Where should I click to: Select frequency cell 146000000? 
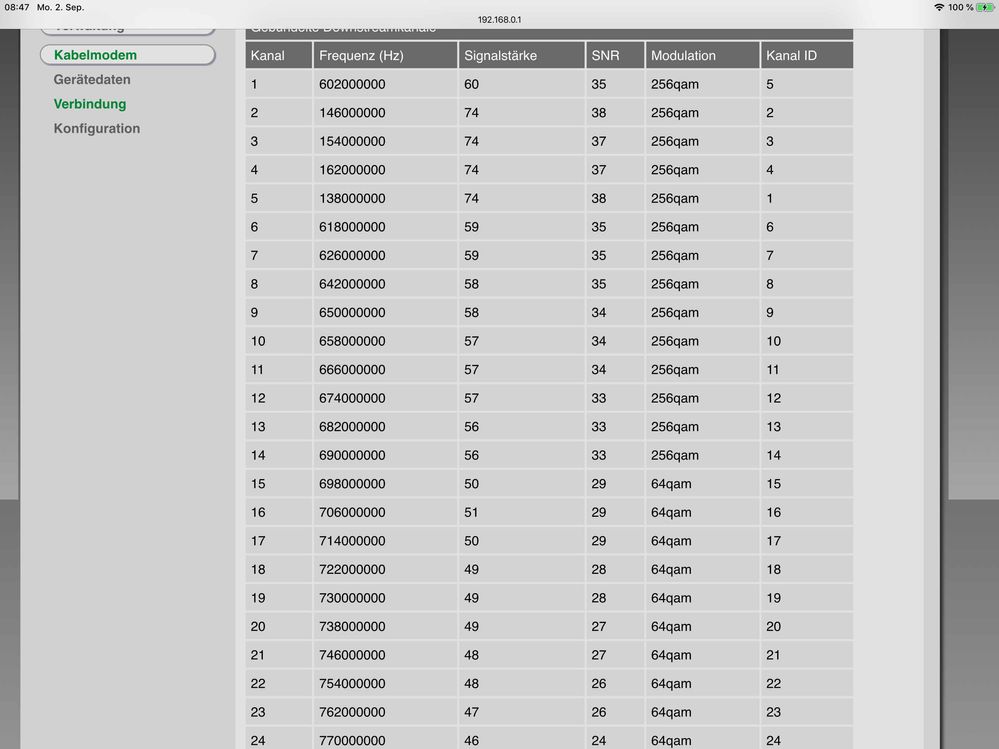click(385, 113)
